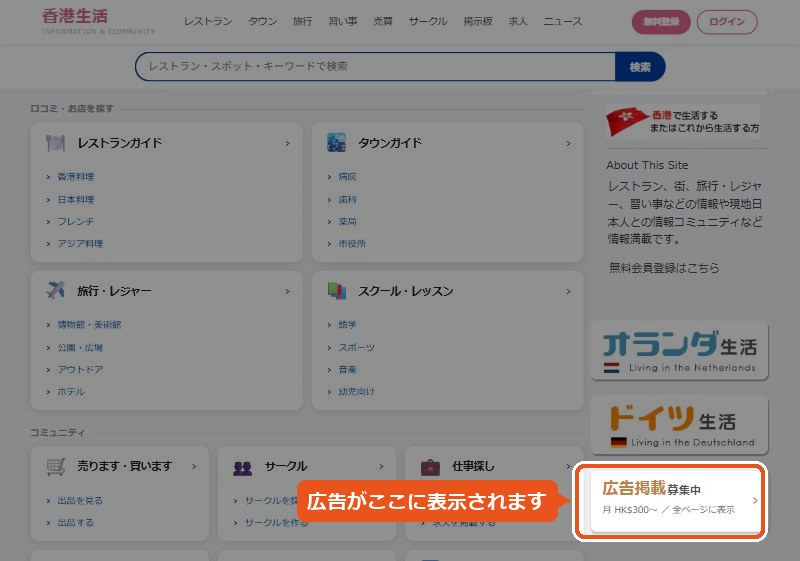Screen dimensions: 800x561
Task: Expand レストランガイド with its chevron
Action: 287,144
